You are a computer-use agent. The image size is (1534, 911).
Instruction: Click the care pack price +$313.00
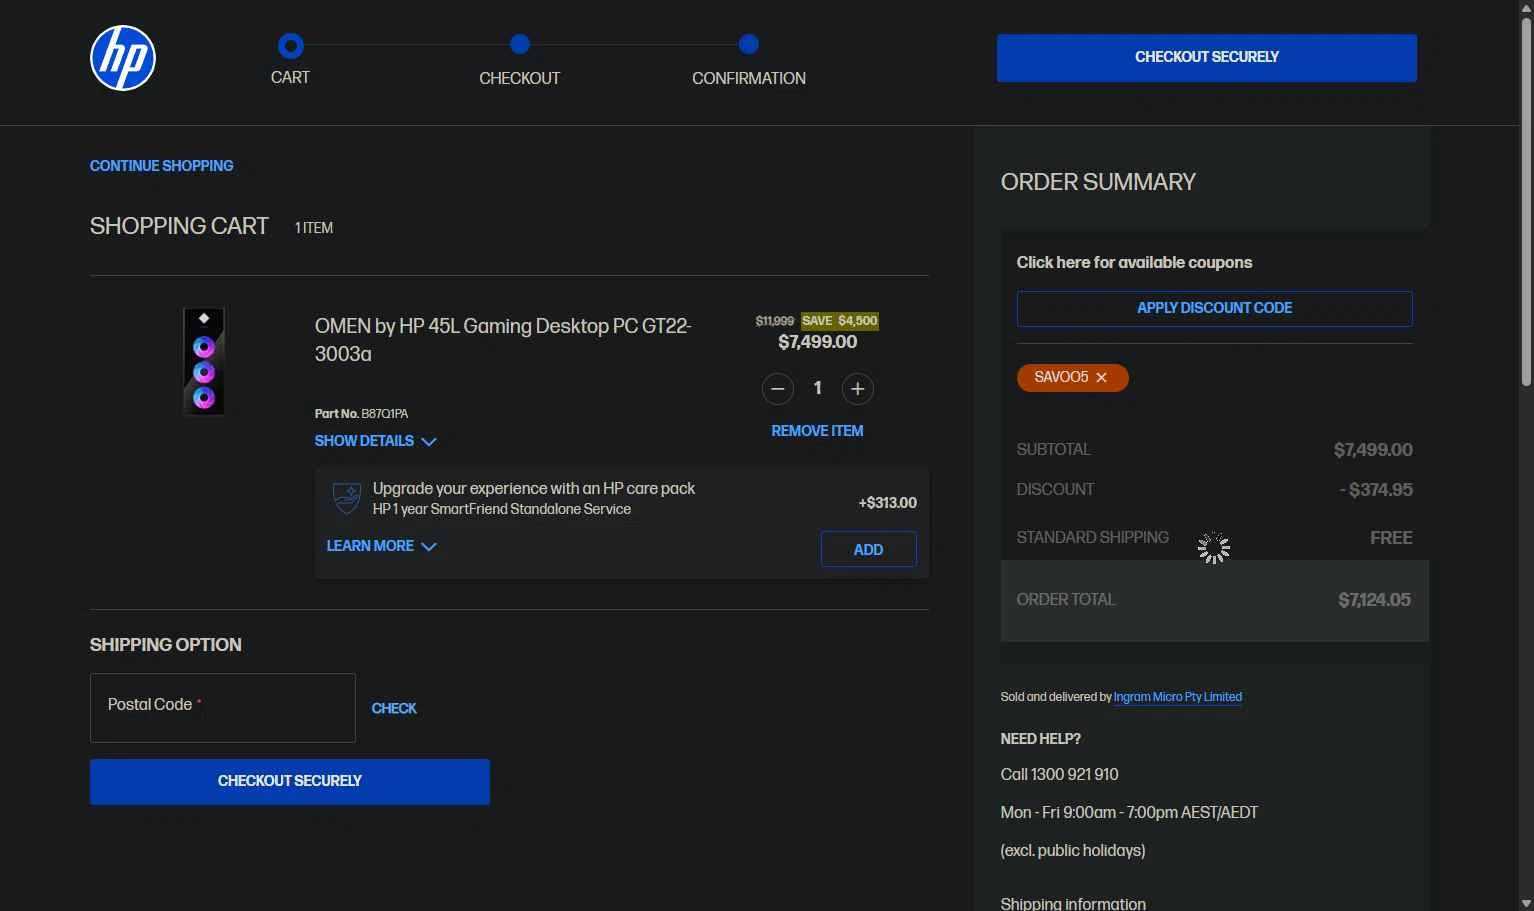[888, 503]
